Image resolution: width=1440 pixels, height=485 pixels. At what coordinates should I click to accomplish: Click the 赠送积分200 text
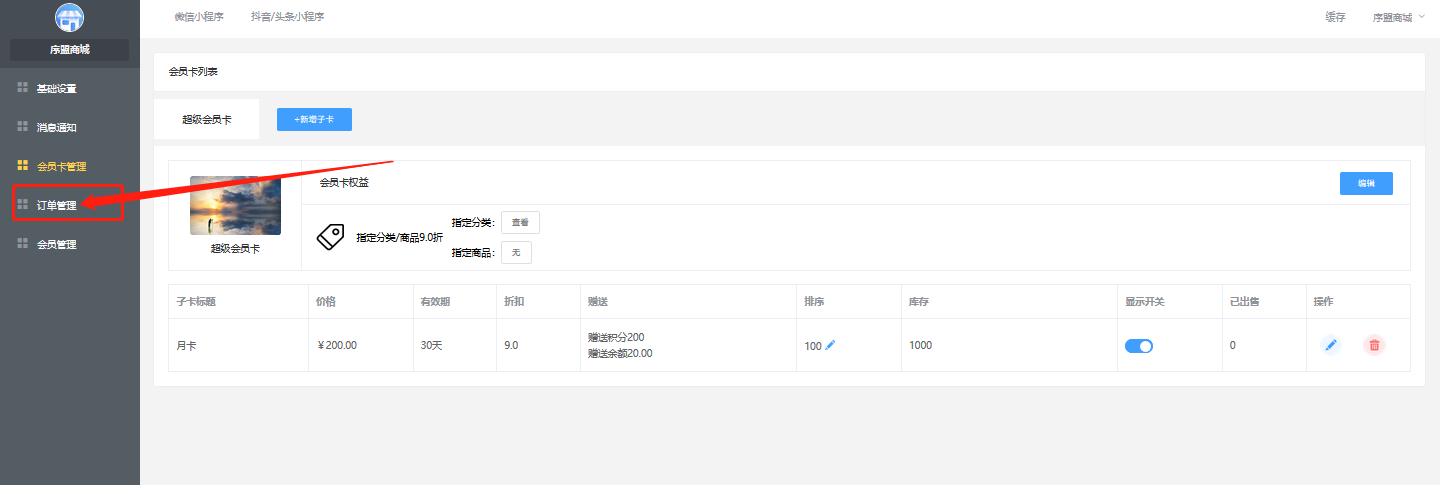[616, 337]
